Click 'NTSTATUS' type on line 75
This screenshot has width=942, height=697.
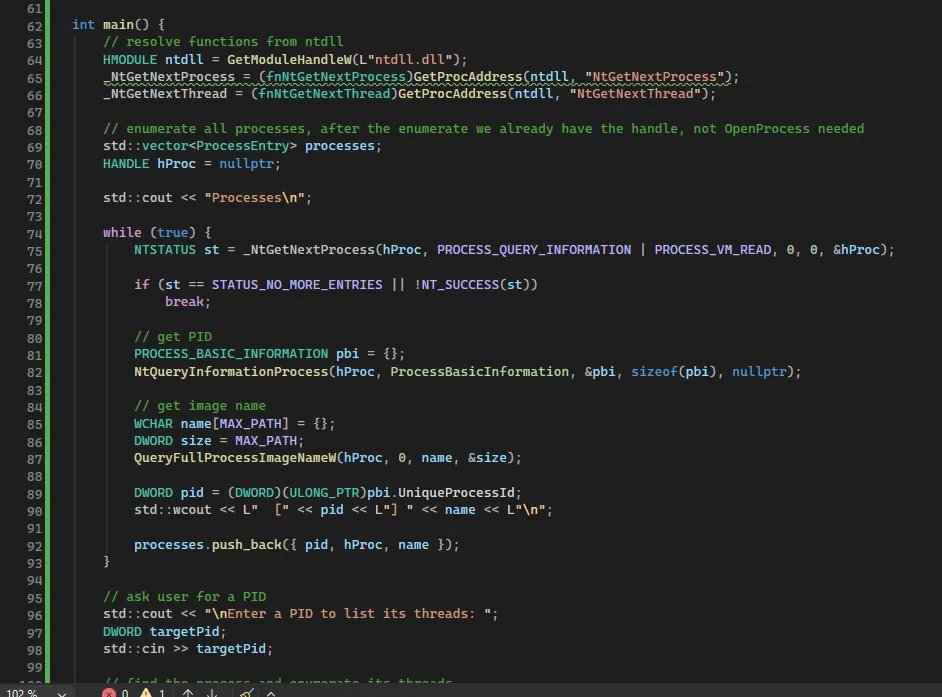click(165, 250)
